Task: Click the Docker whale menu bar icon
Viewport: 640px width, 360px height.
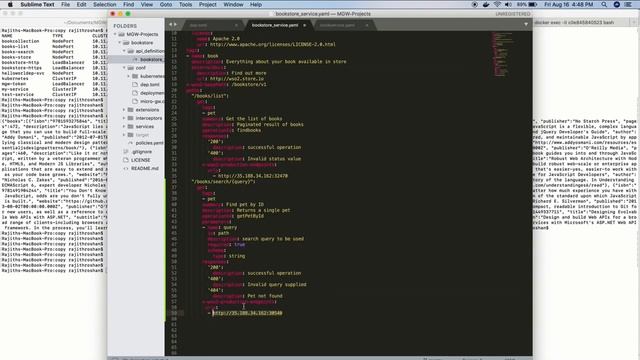Action: (486, 4)
